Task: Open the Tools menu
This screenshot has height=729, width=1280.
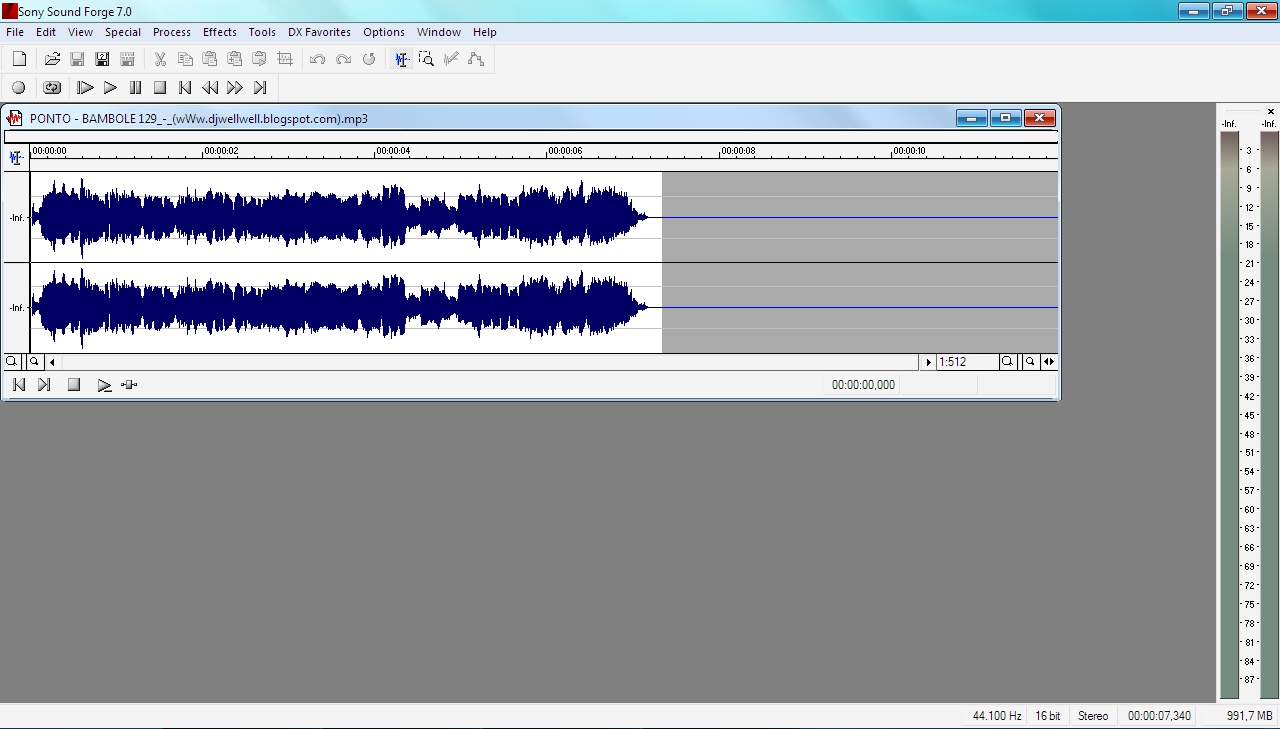Action: click(262, 32)
